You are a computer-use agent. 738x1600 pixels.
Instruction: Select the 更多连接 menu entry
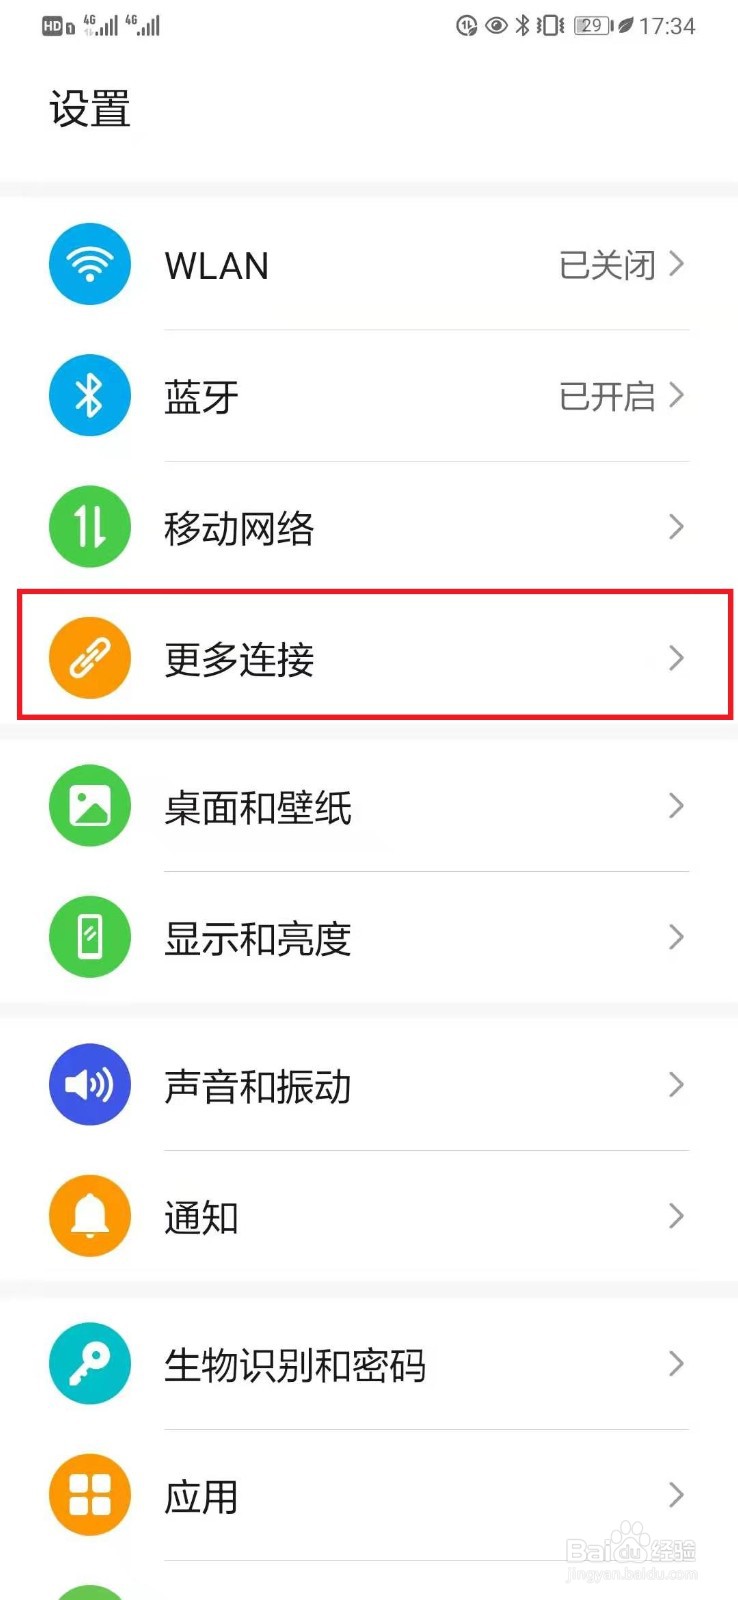click(369, 658)
